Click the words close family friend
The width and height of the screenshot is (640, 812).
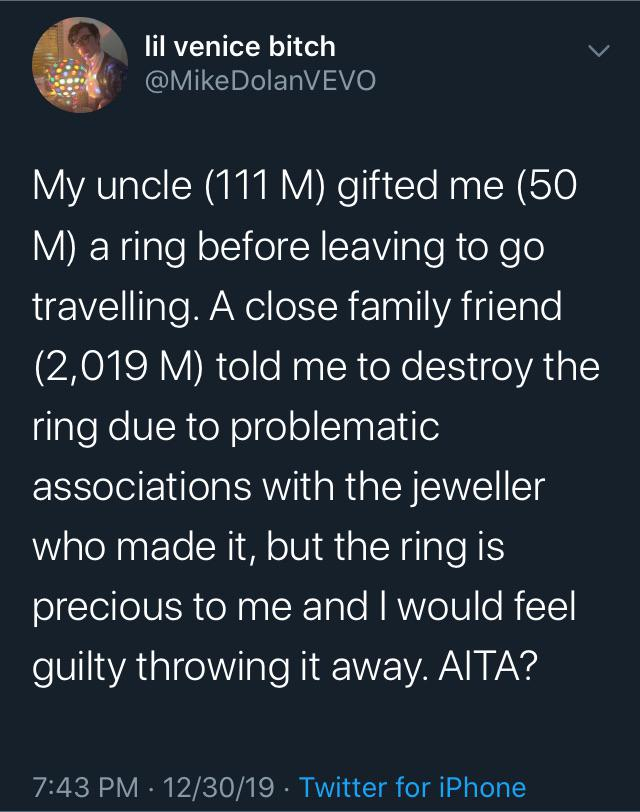coord(403,306)
